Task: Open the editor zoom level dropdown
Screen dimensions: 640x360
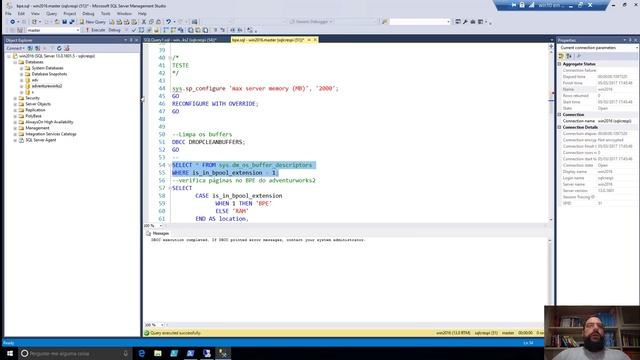Action: point(160,226)
